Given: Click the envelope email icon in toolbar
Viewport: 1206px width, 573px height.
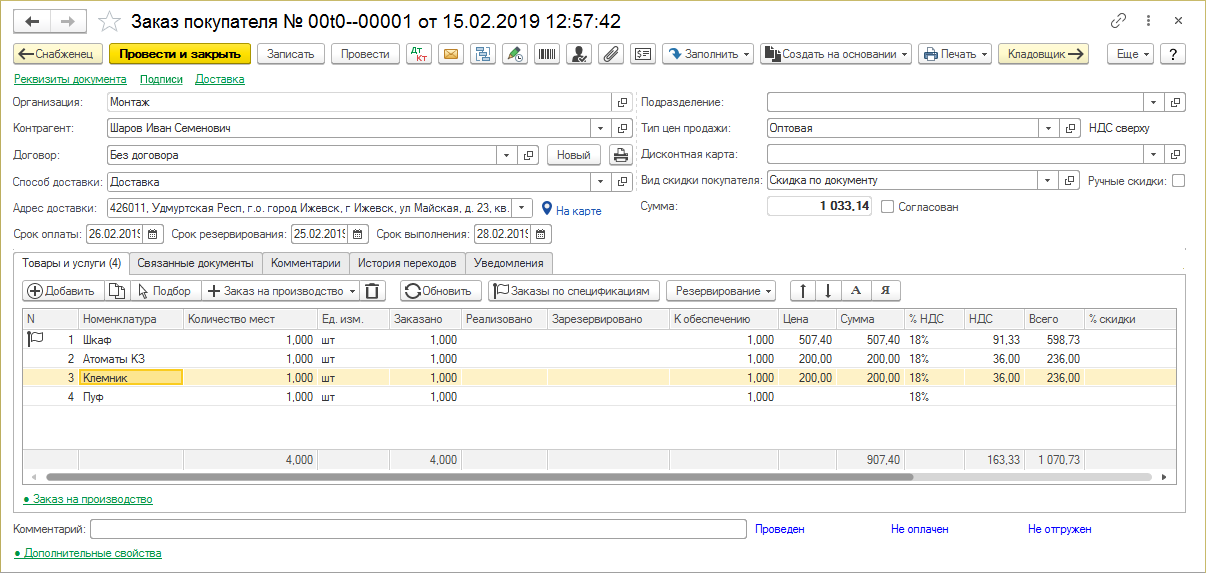Looking at the screenshot, I should [451, 55].
